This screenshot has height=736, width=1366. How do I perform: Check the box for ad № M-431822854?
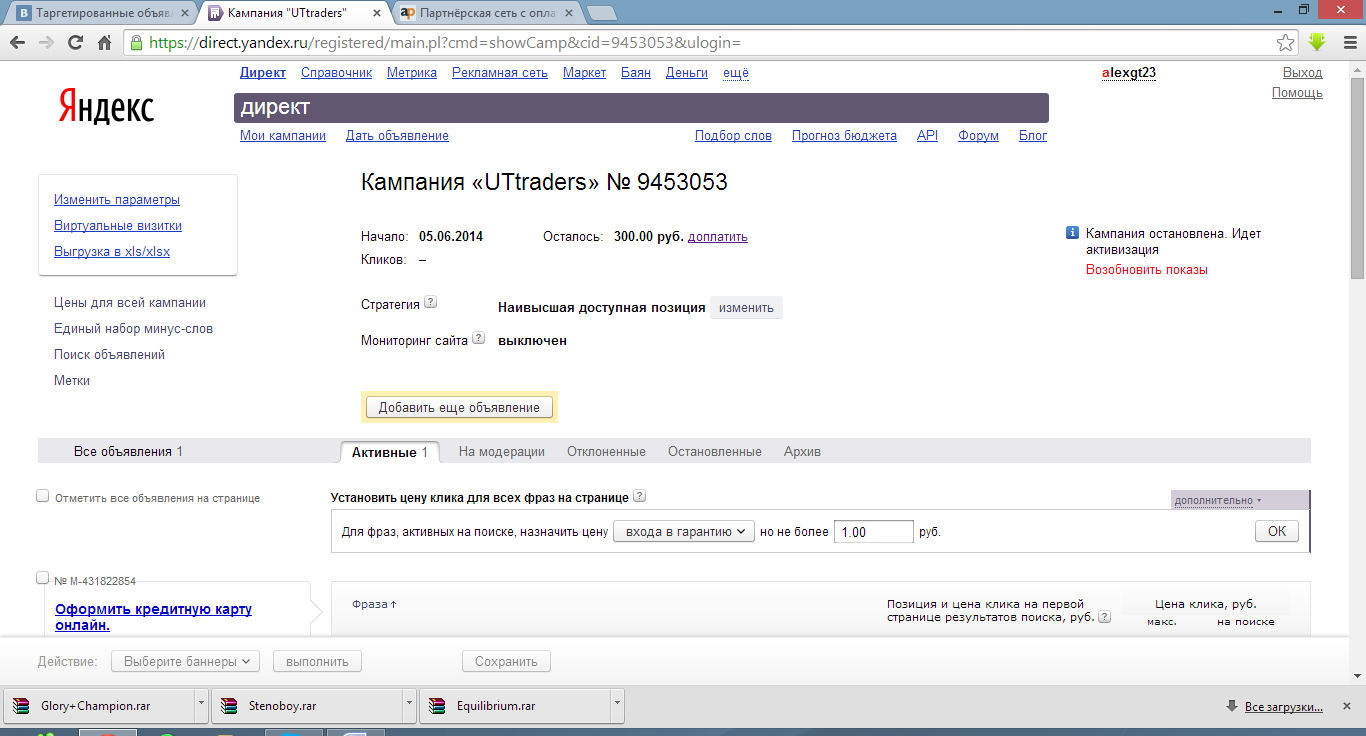pyautogui.click(x=43, y=578)
